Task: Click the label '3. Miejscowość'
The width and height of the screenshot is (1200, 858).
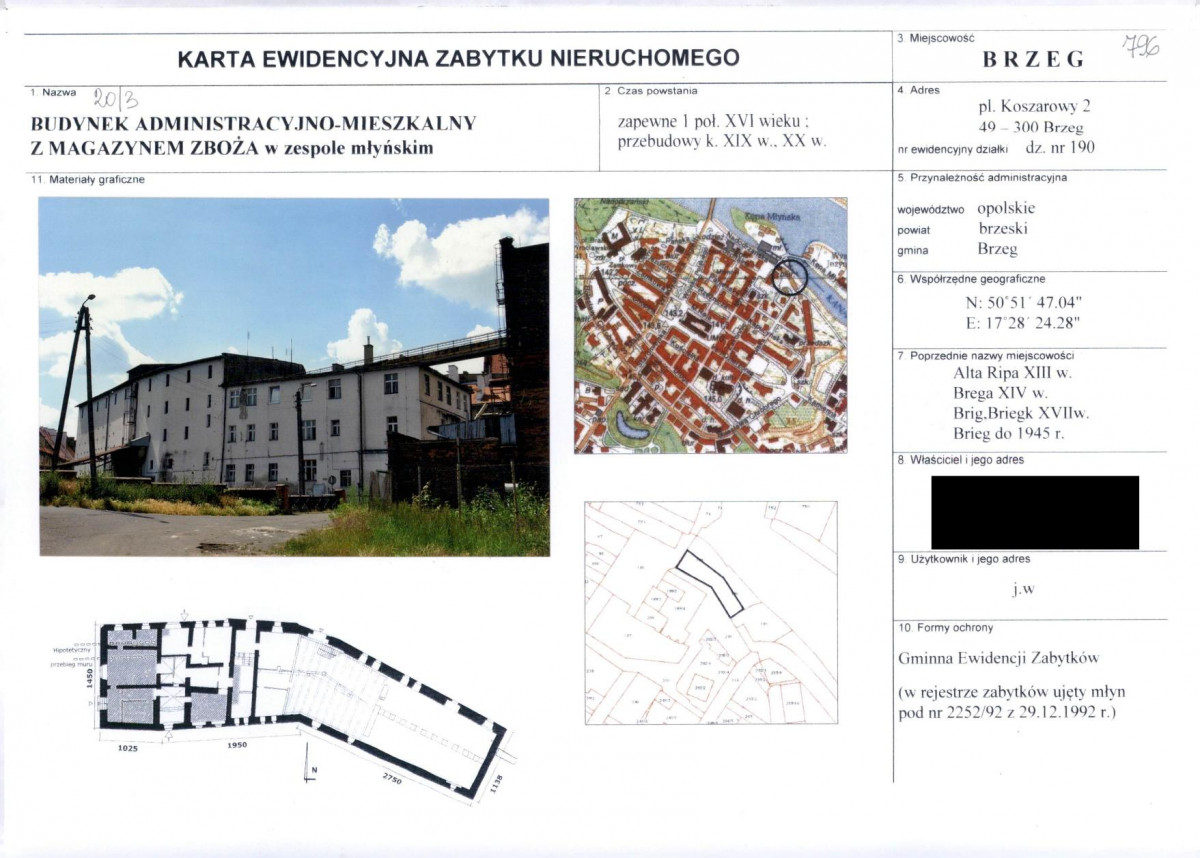Action: click(x=936, y=38)
